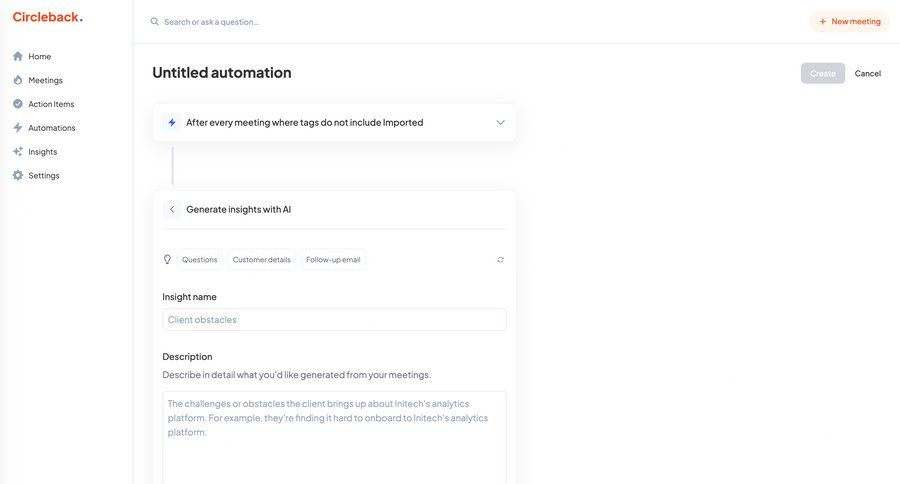900x484 pixels.
Task: Click the search magnifier icon
Action: click(x=155, y=21)
